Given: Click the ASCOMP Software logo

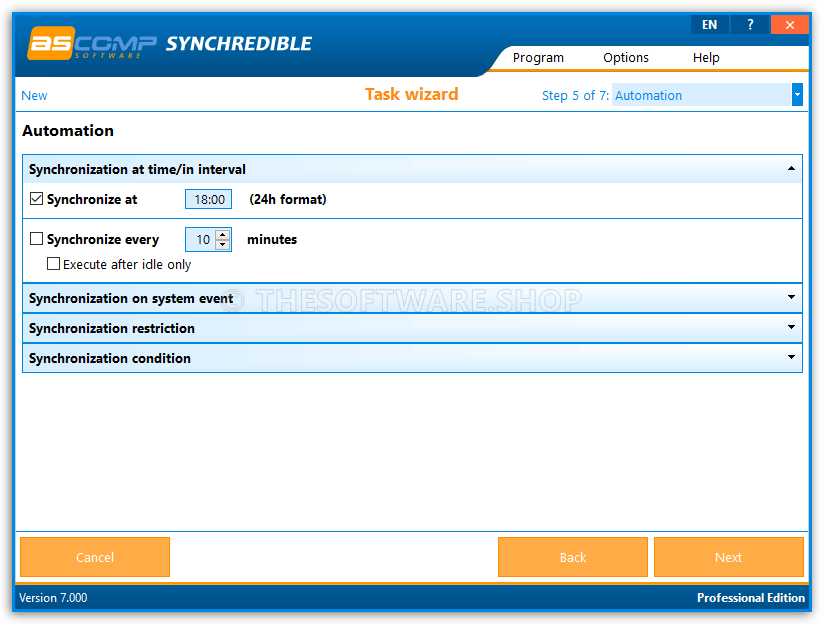Looking at the screenshot, I should coord(91,43).
